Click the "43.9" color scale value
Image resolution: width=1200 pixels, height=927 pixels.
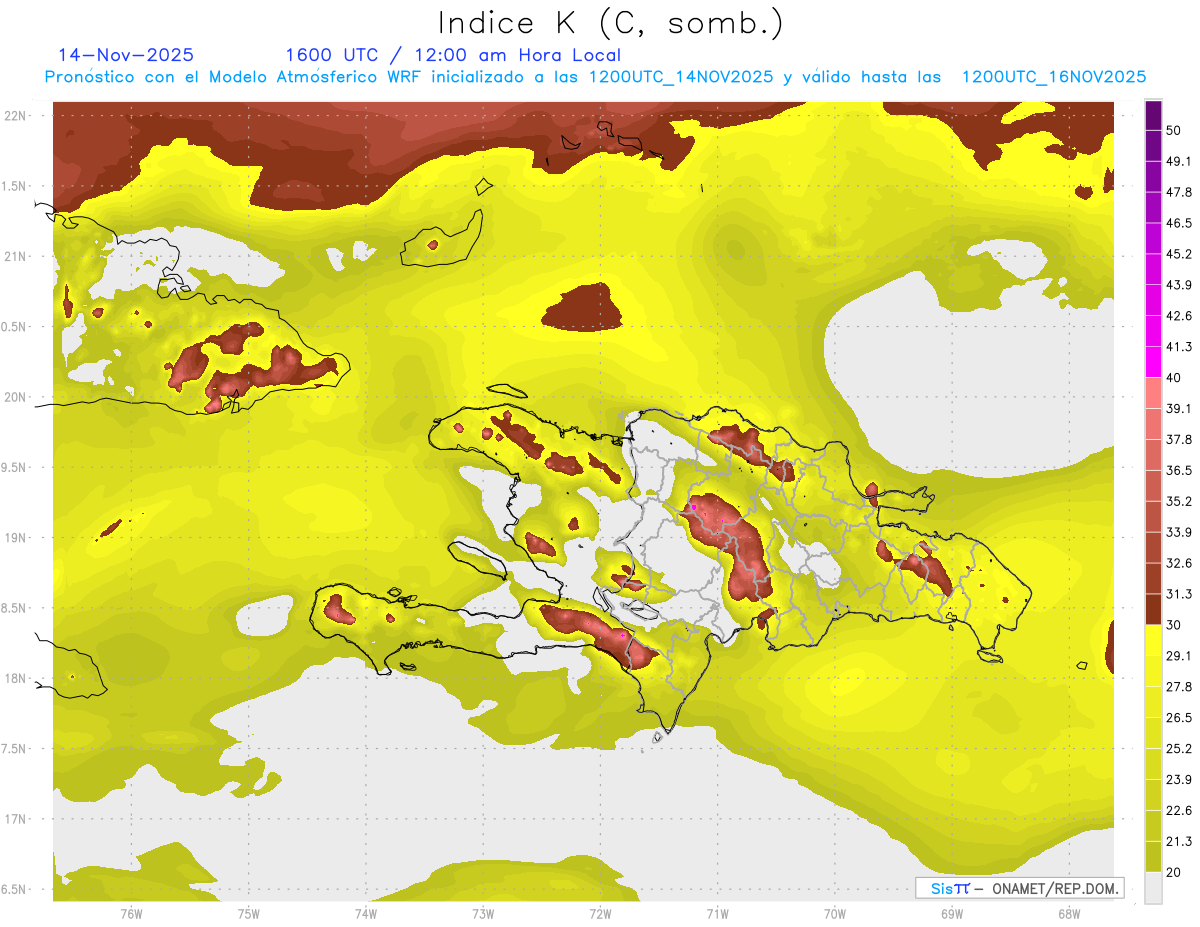point(1178,285)
